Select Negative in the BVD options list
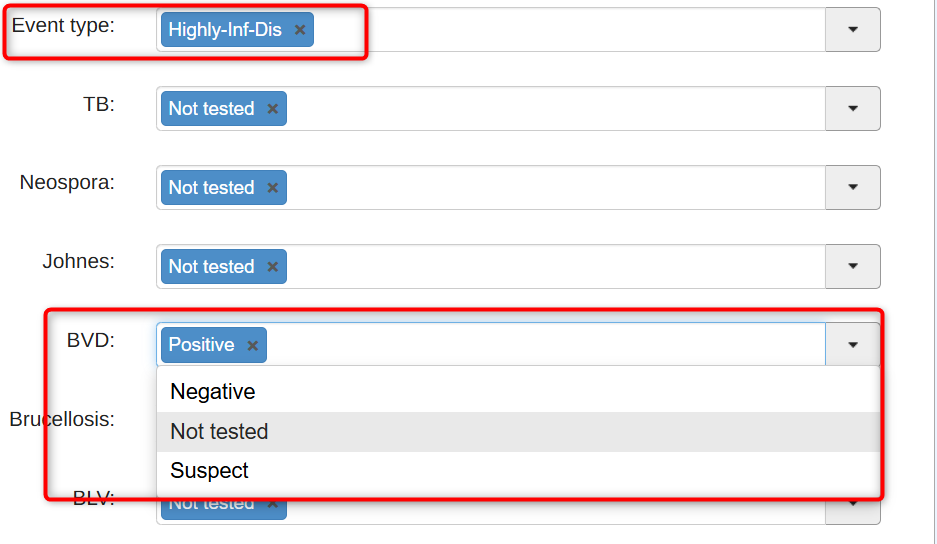 point(213,392)
